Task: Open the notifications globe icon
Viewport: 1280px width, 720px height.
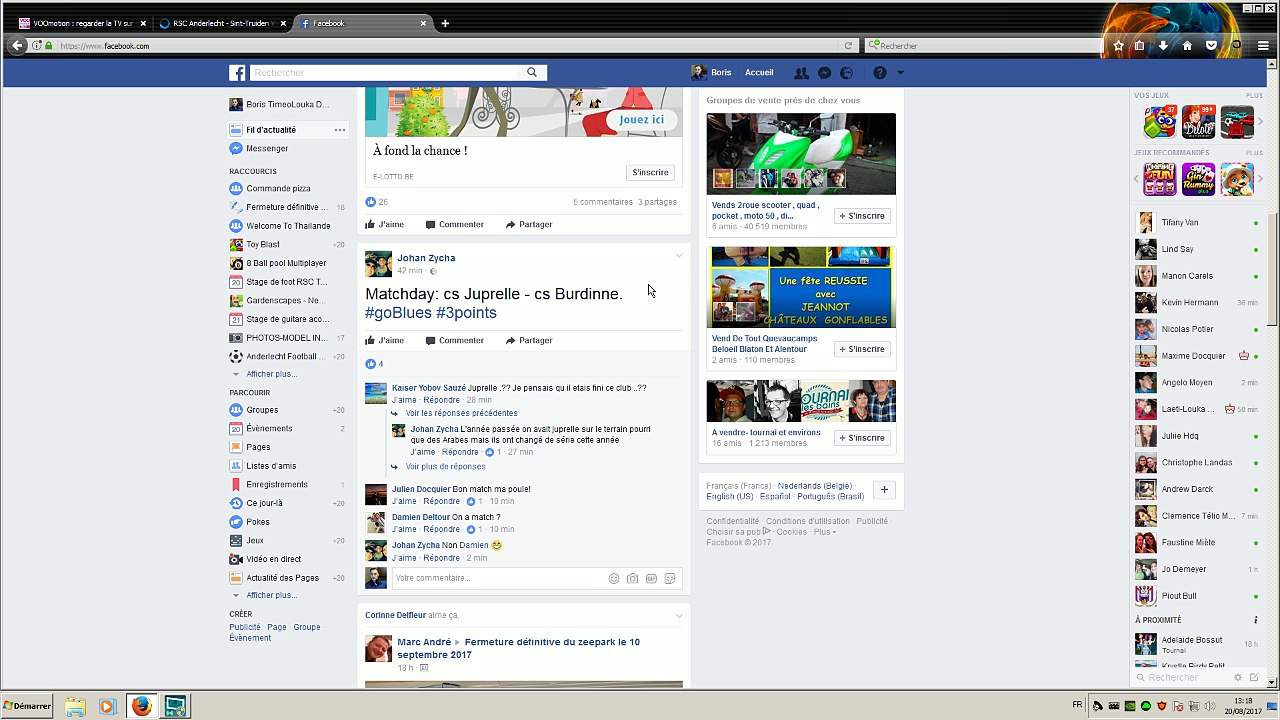Action: click(847, 73)
